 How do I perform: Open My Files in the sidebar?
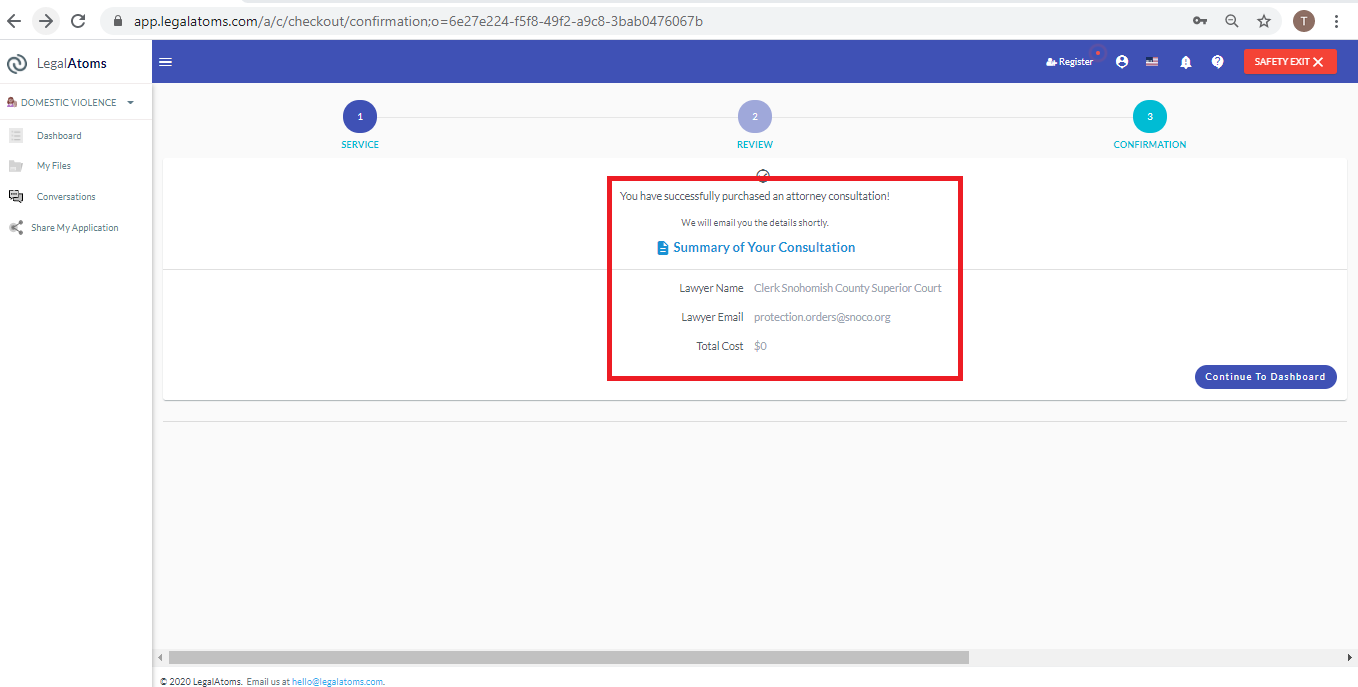pyautogui.click(x=54, y=166)
